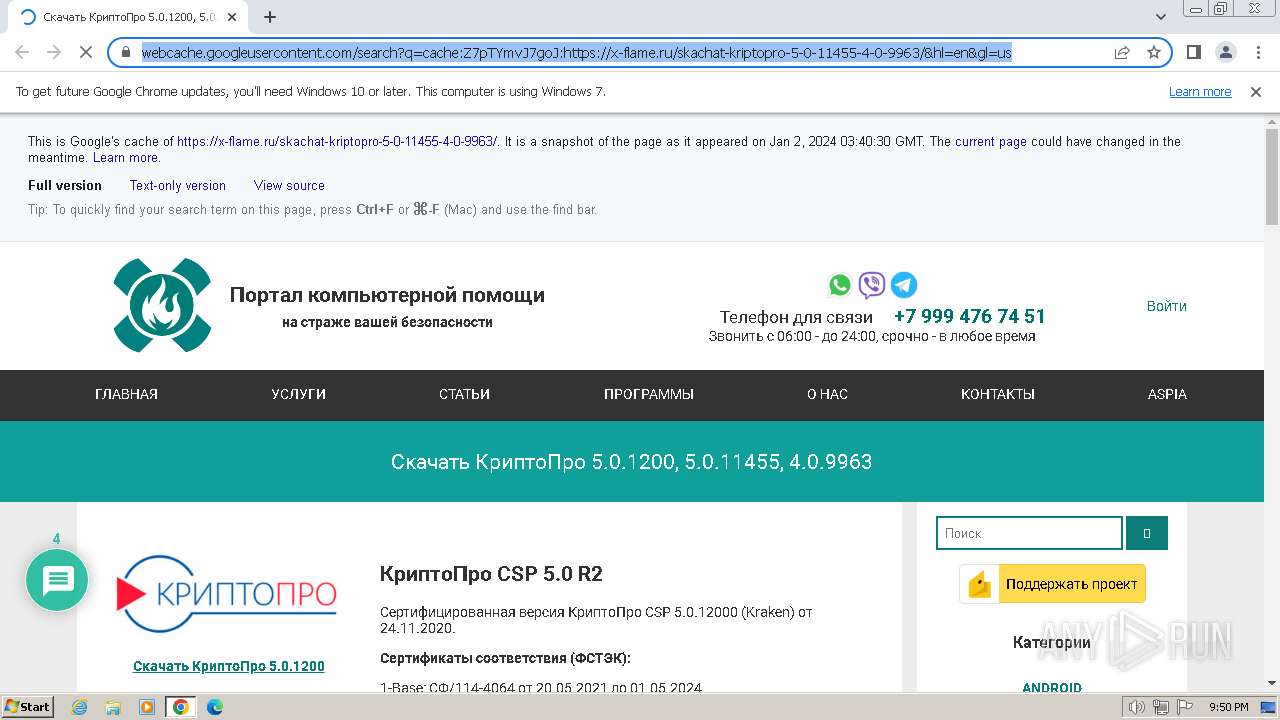Click the Viber contact icon
1280x720 pixels.
click(x=872, y=285)
